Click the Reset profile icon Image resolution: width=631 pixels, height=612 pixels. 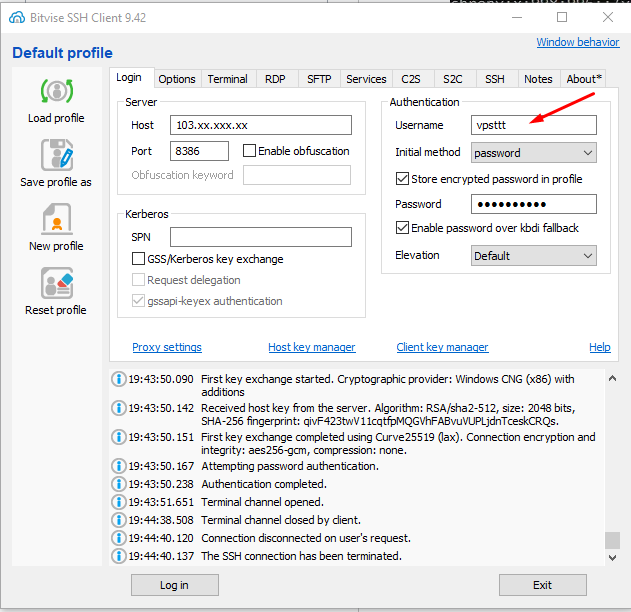point(57,283)
